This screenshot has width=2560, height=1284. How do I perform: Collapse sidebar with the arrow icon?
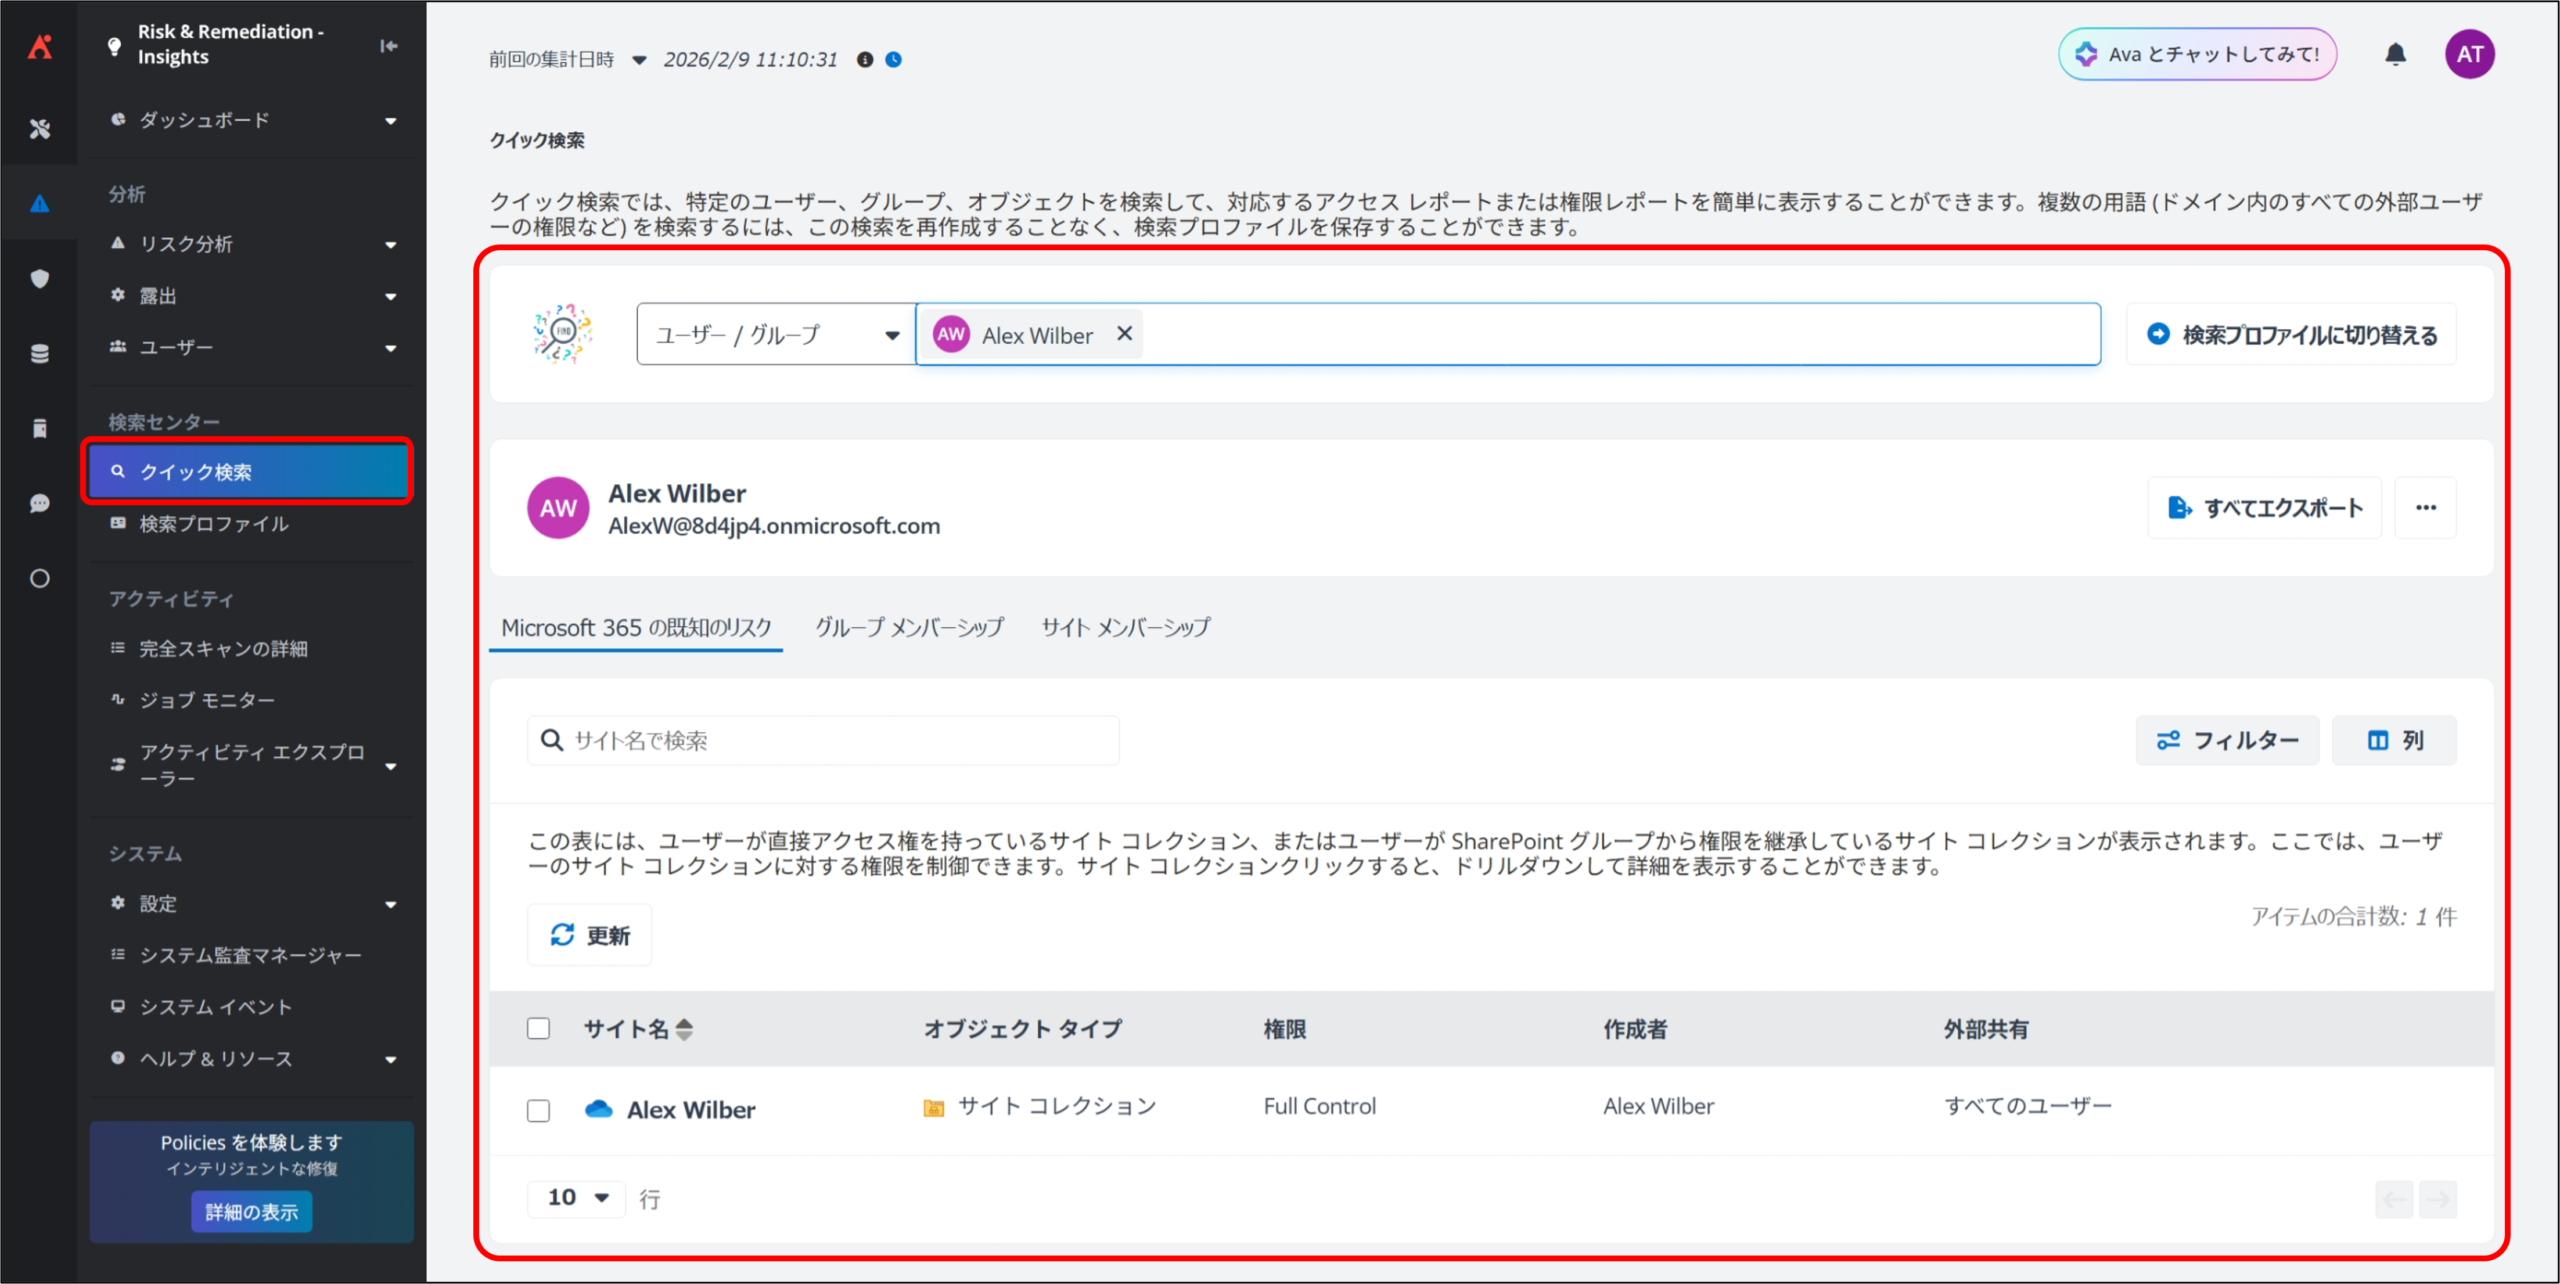click(389, 46)
